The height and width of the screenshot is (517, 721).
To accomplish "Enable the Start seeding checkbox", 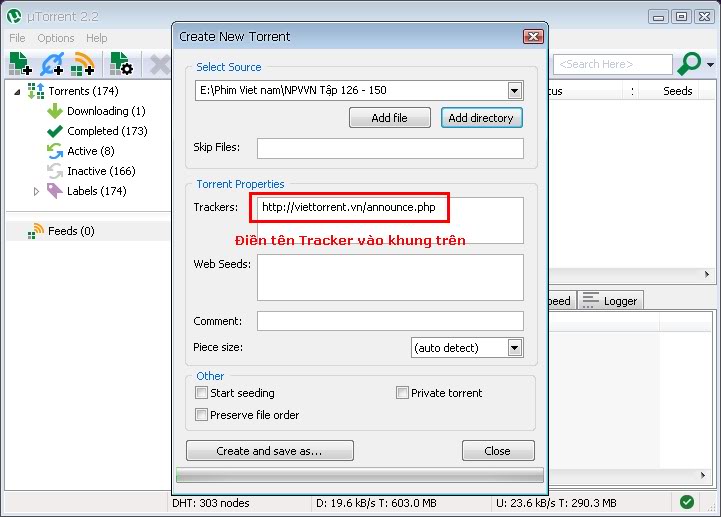I will pos(201,392).
